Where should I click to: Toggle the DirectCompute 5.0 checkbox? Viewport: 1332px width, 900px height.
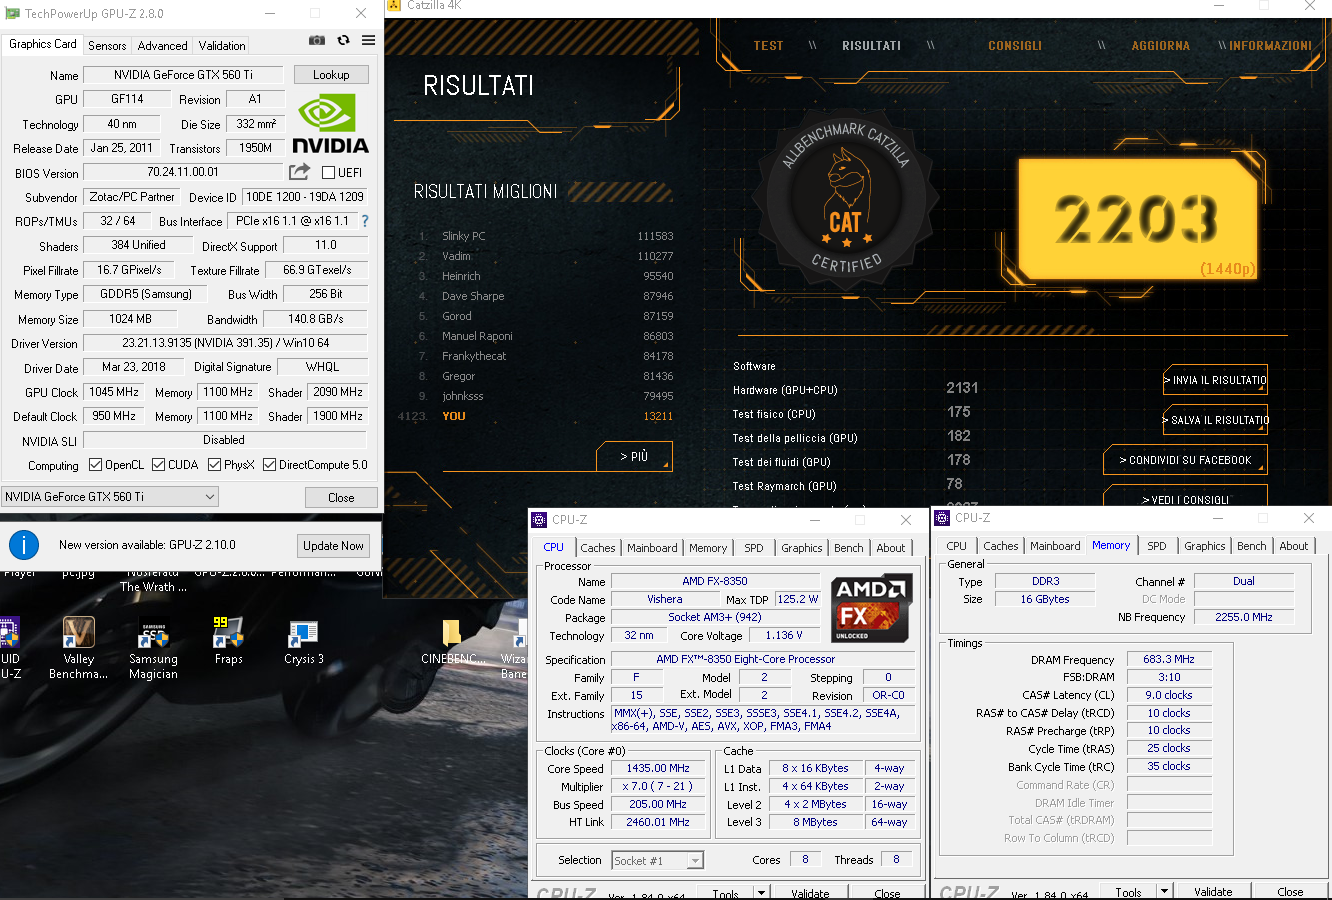pyautogui.click(x=269, y=465)
